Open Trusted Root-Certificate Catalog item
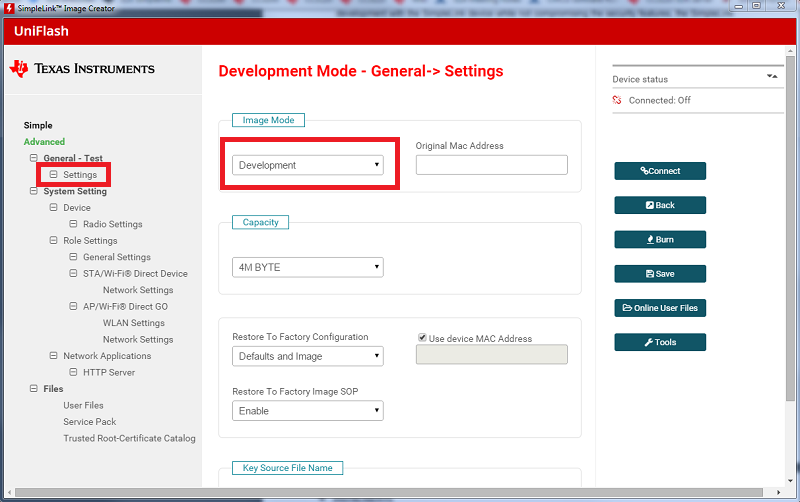Viewport: 800px width, 502px height. tap(129, 438)
